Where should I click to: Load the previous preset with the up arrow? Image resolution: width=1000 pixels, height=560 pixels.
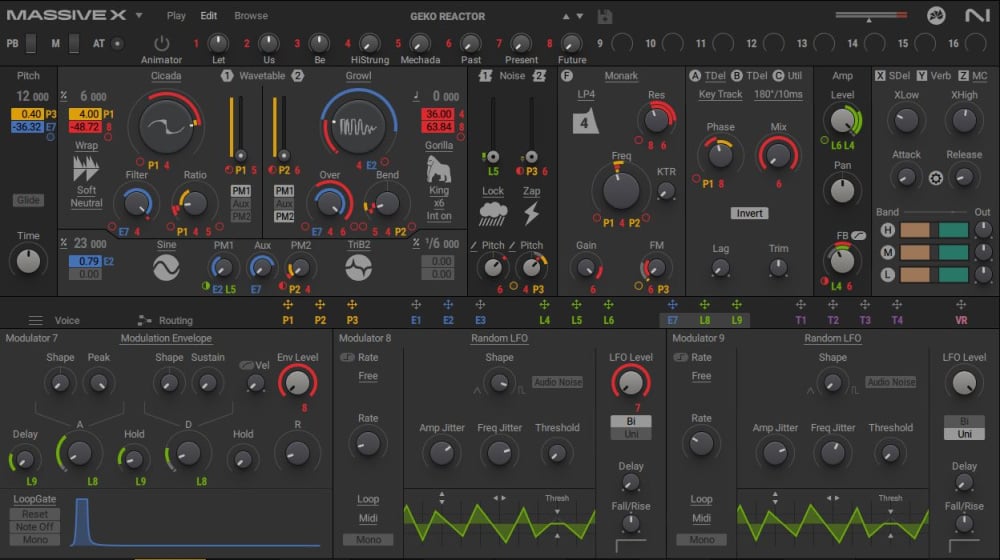(566, 17)
